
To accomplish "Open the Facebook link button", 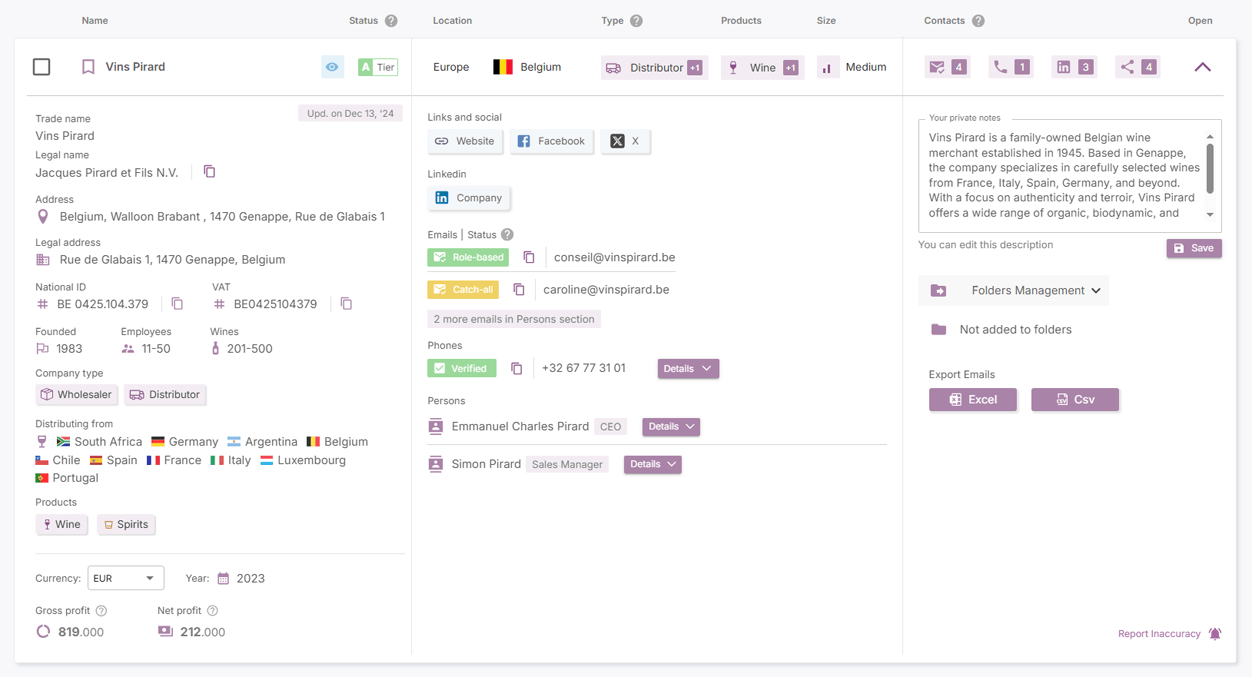I will [x=551, y=141].
